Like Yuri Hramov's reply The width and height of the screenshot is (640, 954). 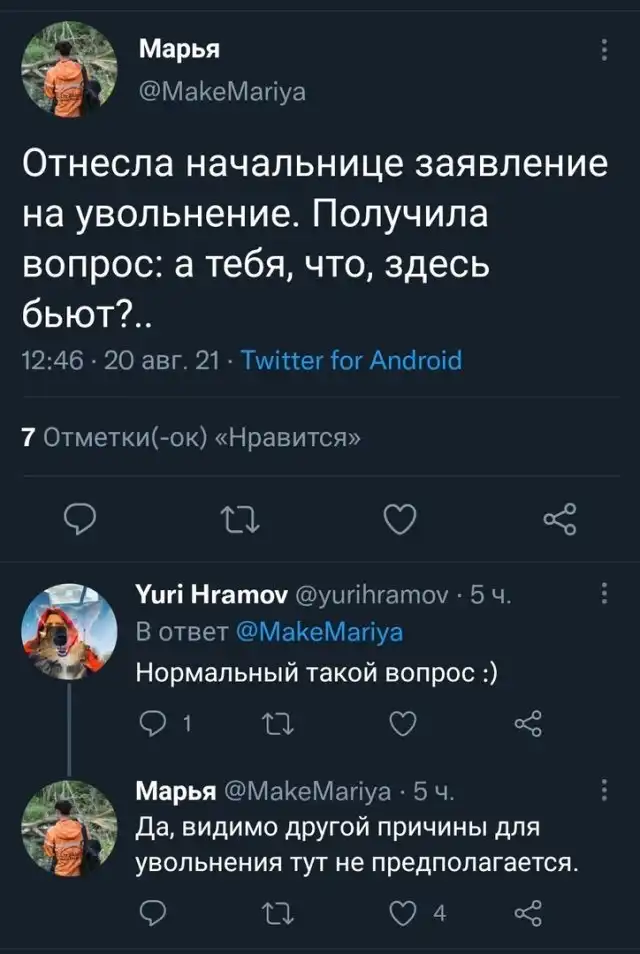[402, 722]
